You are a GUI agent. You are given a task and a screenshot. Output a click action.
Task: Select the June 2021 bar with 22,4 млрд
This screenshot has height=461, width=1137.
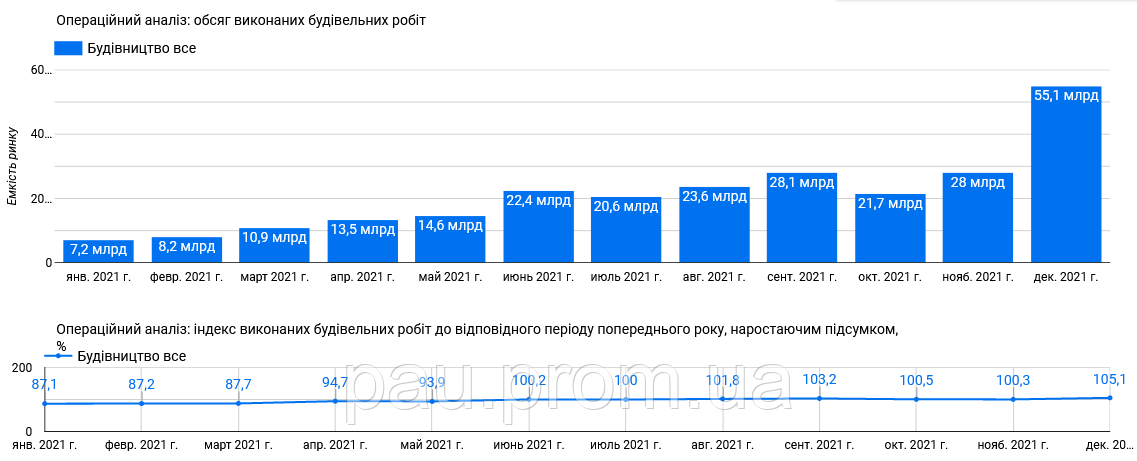[538, 227]
